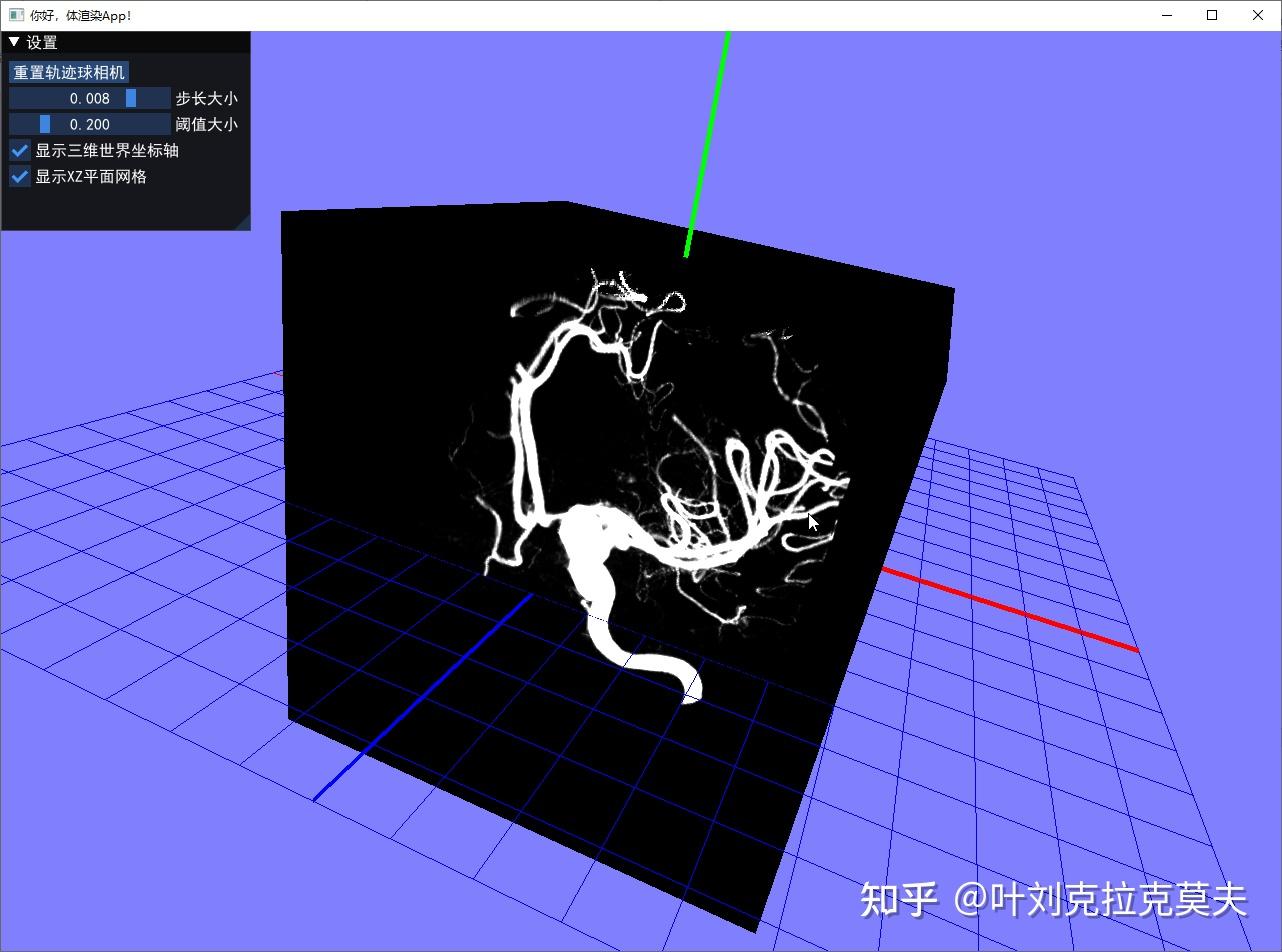Screen dimensions: 1282x952
Task: Click the 显示XZ平面网格 label text
Action: point(91,176)
